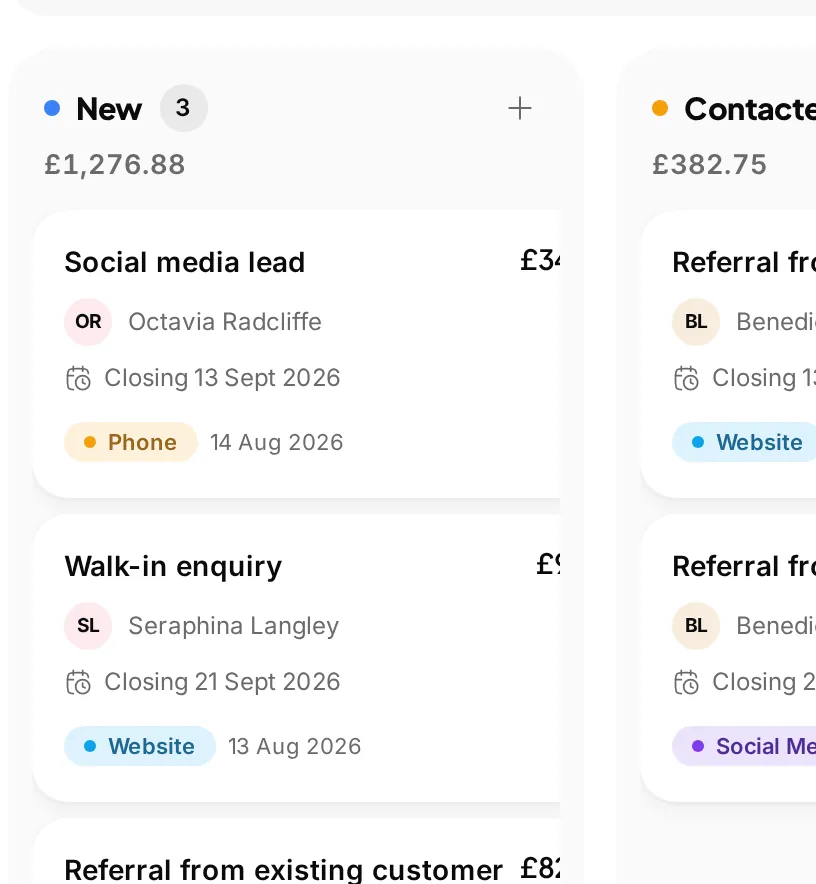
Task: Click calendar icon beside Closing 13 Sept 2026
Action: 78,378
